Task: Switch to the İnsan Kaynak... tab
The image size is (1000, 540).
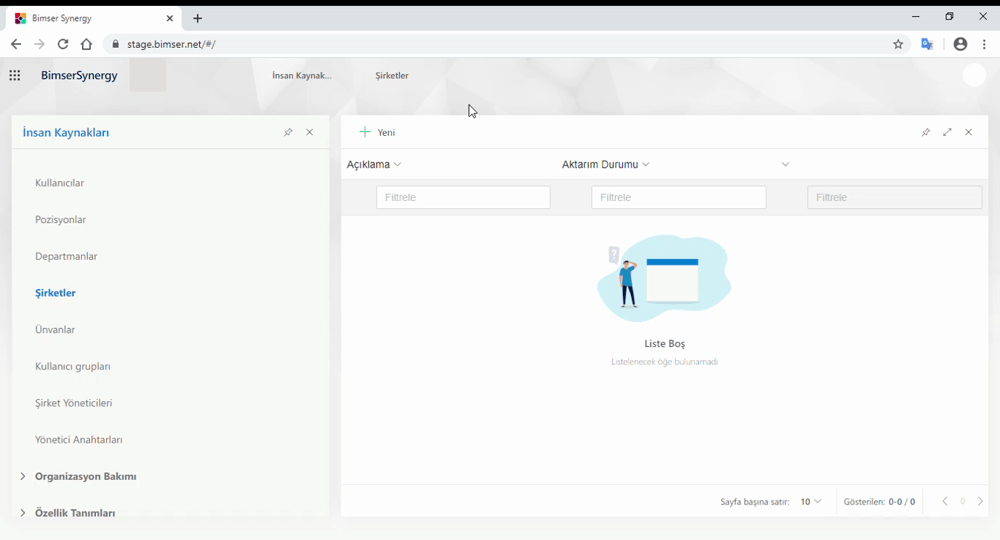Action: 302,76
